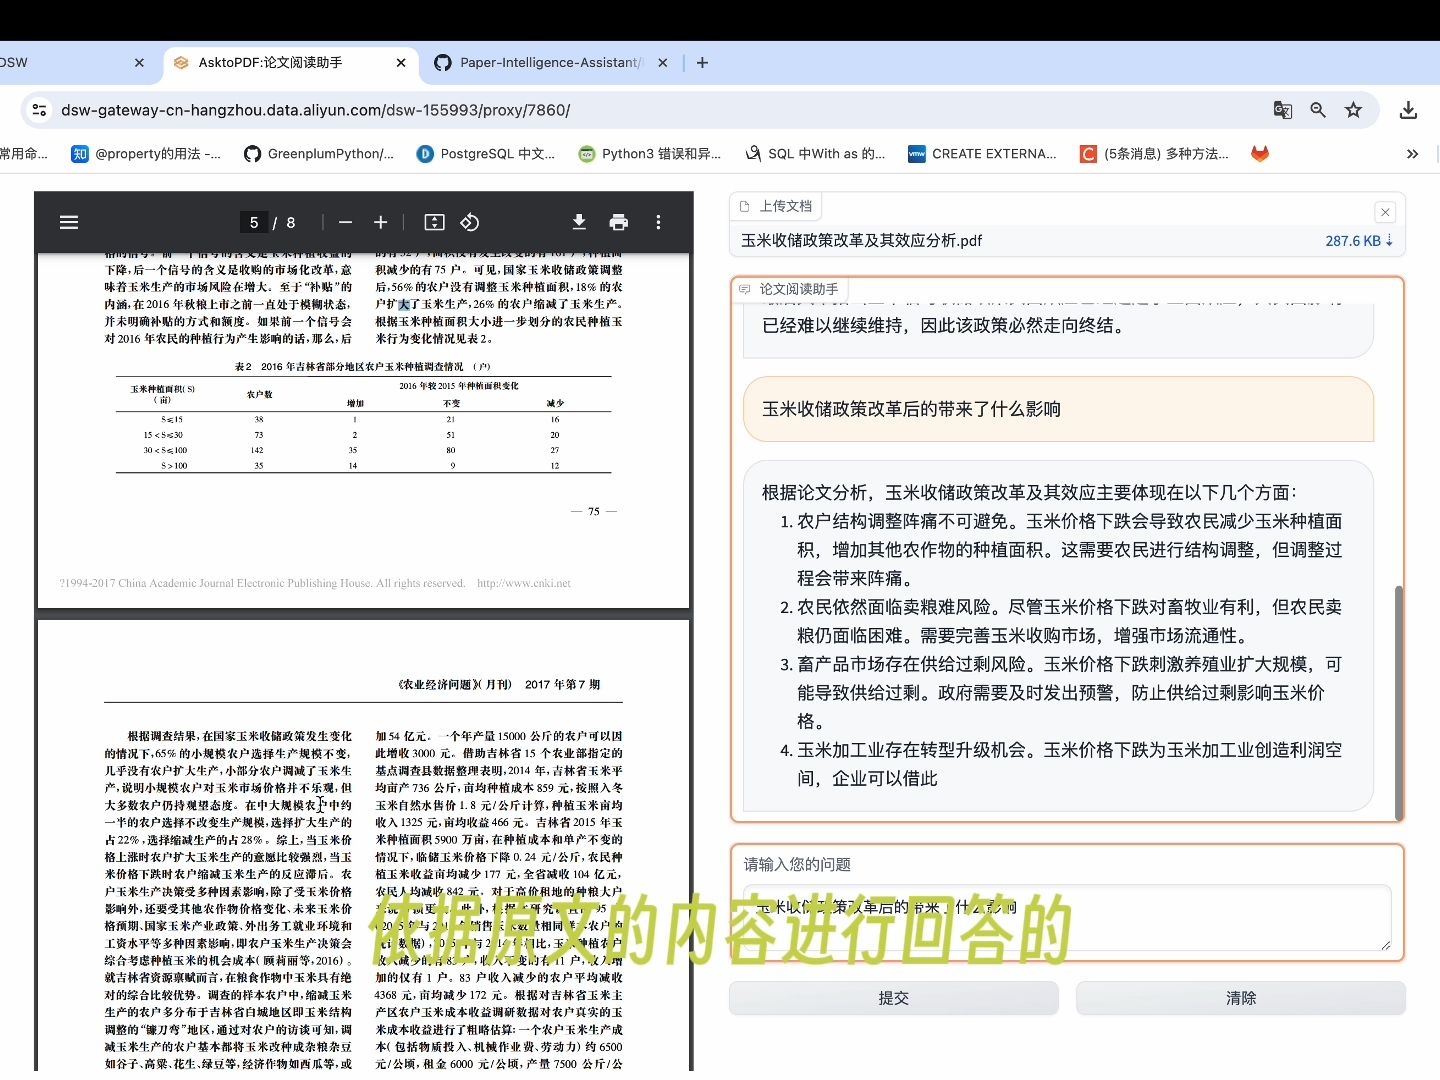Translate this page icon
Screen dimensions: 1440x1080
(x=1282, y=110)
